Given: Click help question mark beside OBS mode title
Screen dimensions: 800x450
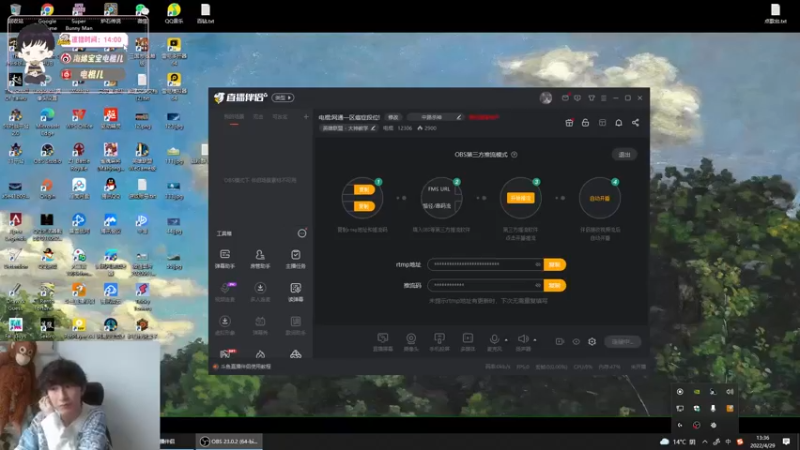Looking at the screenshot, I should 514,155.
